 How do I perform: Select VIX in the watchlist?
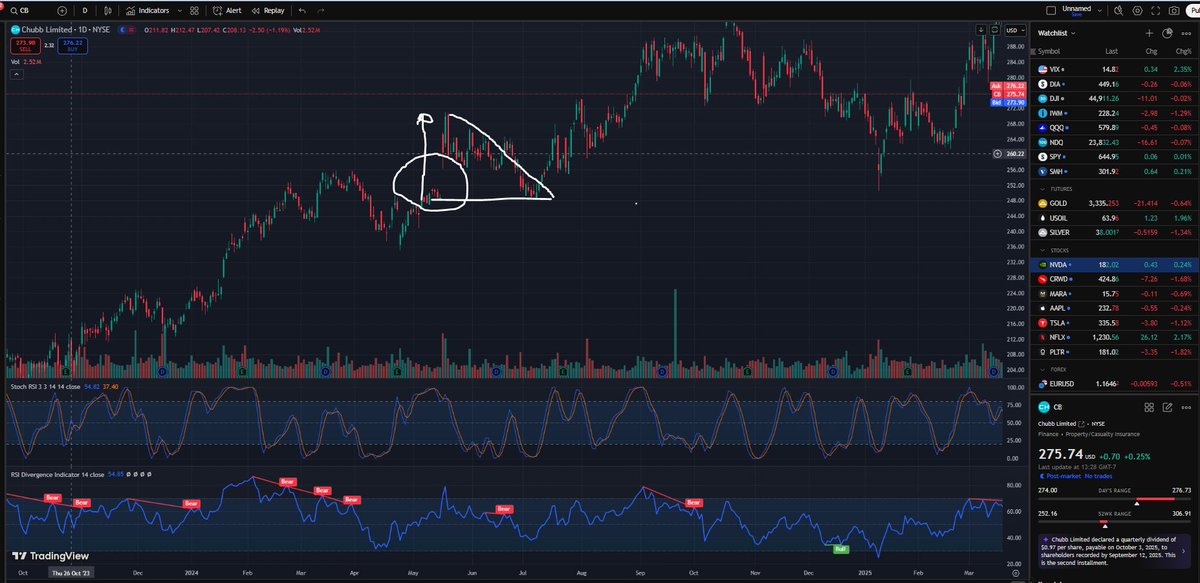click(1115, 69)
